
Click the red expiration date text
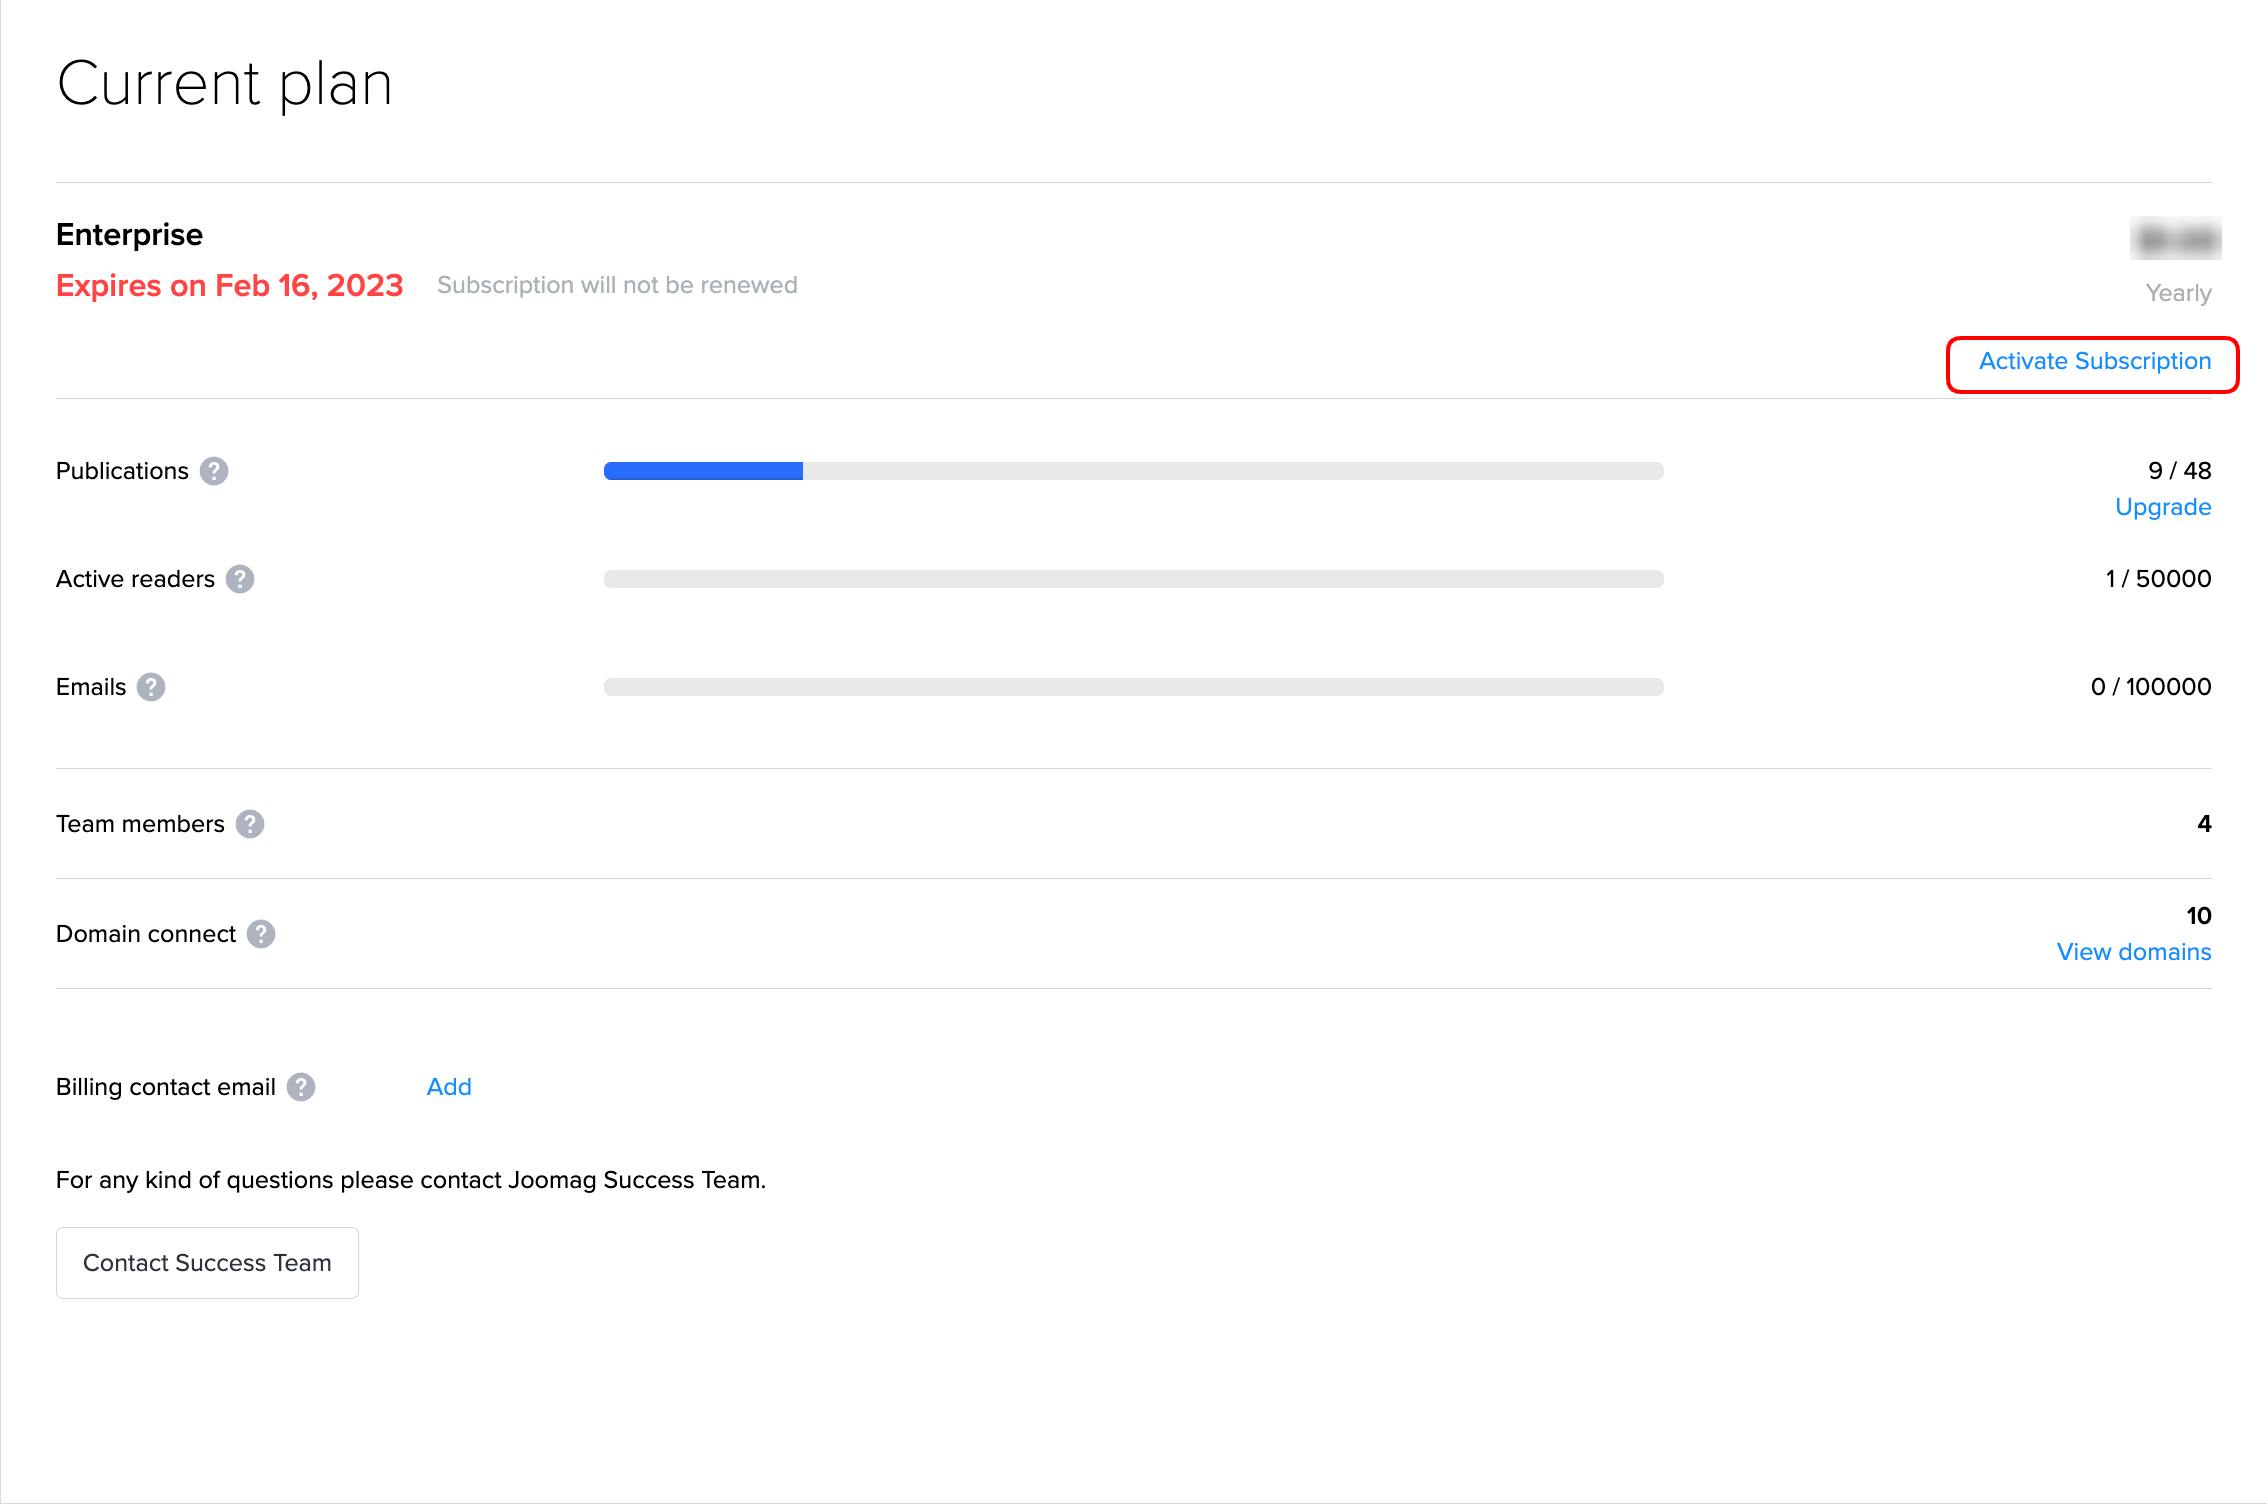[x=229, y=286]
